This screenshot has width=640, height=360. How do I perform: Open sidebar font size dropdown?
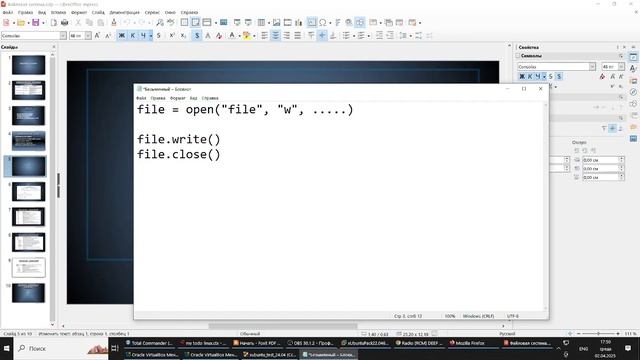621,67
